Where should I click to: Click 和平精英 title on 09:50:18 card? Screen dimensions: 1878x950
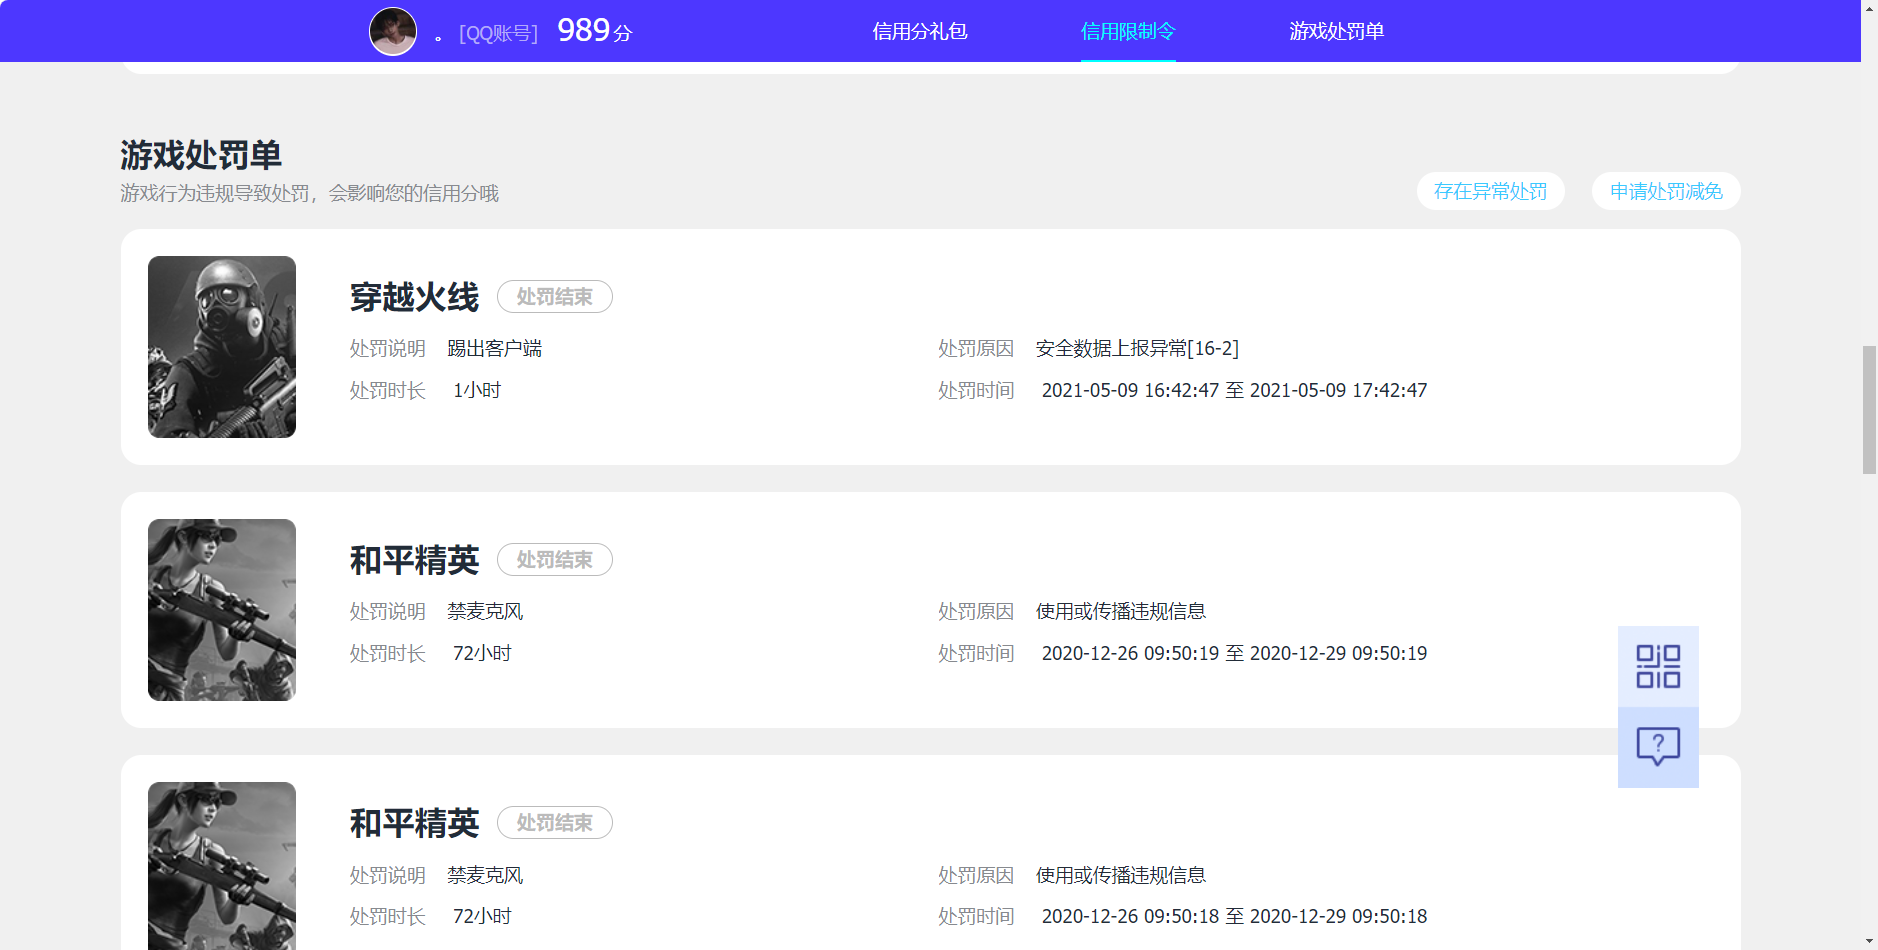tap(414, 823)
